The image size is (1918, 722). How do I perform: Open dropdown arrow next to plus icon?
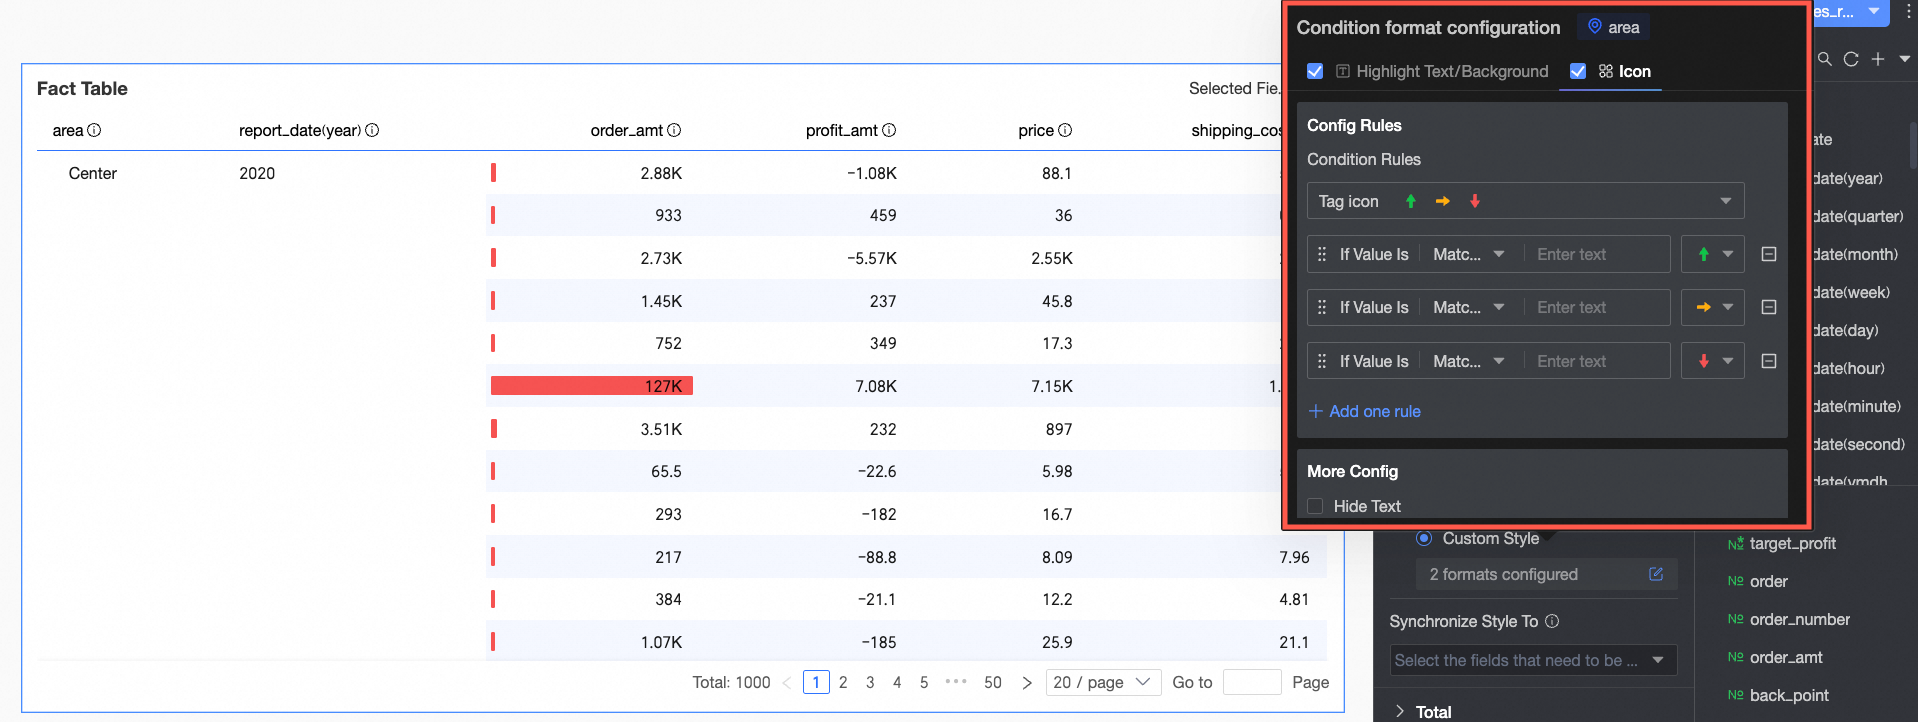pyautogui.click(x=1905, y=59)
